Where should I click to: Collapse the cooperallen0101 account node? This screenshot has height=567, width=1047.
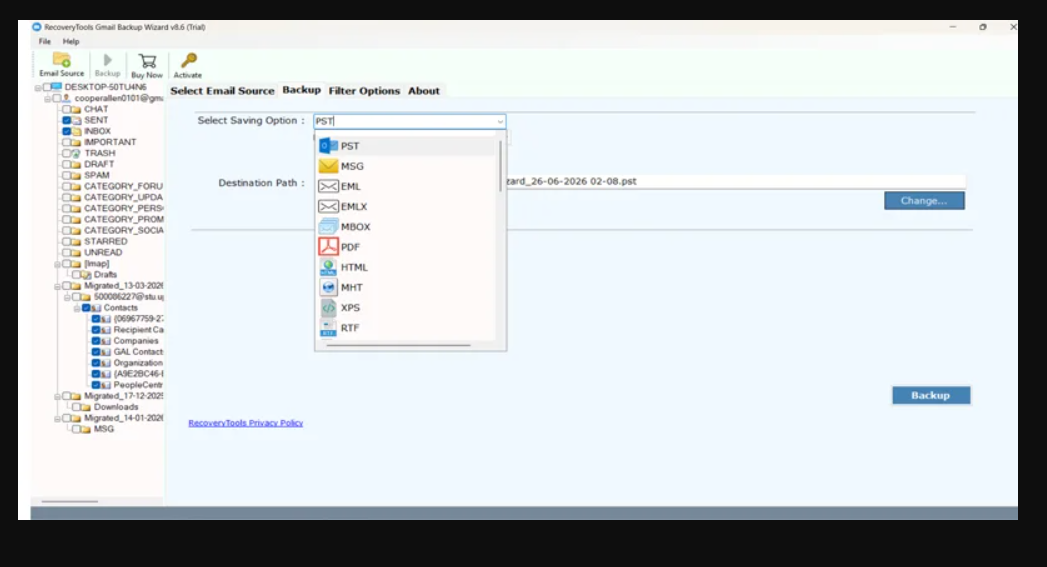[47, 98]
